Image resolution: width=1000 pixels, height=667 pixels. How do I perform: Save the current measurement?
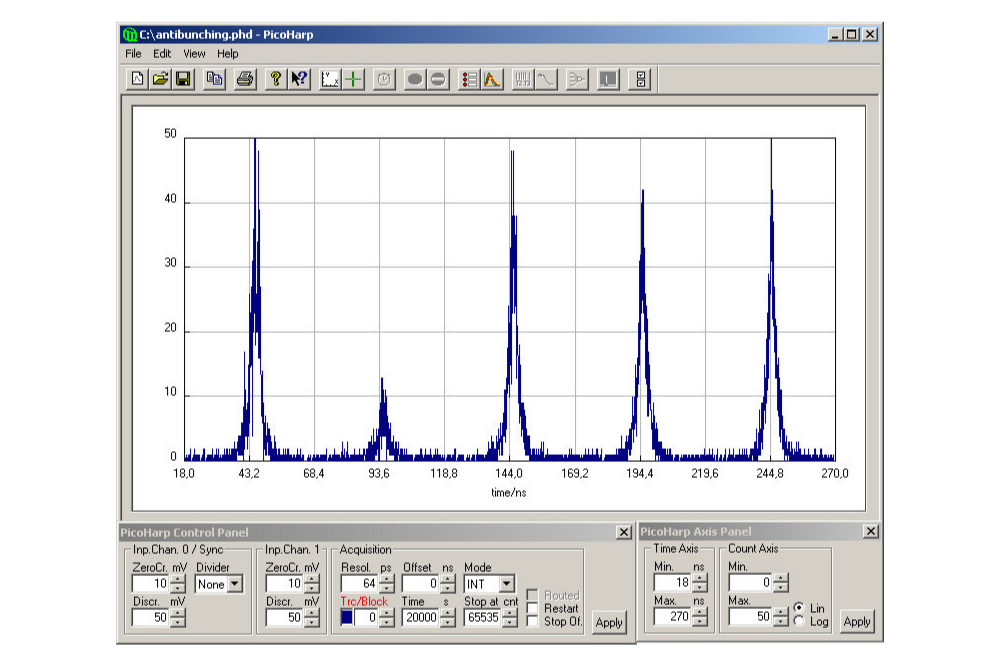(184, 80)
